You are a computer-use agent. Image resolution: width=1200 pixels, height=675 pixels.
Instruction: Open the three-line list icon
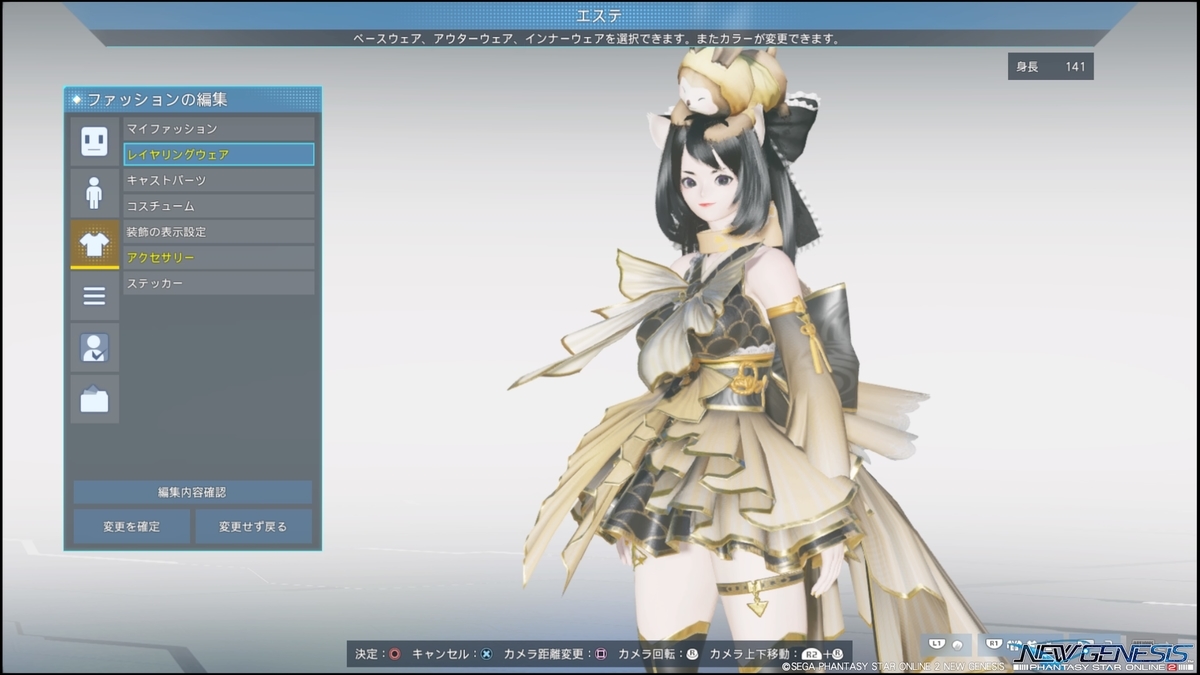coord(94,296)
